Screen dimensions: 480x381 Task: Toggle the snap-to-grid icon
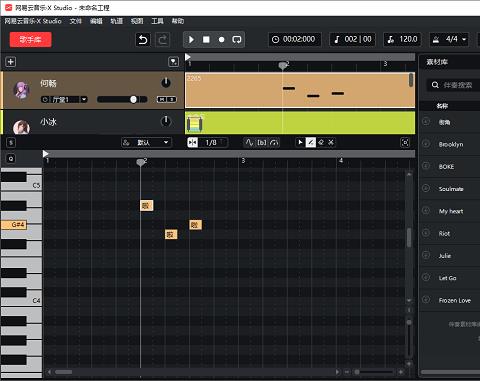click(193, 143)
